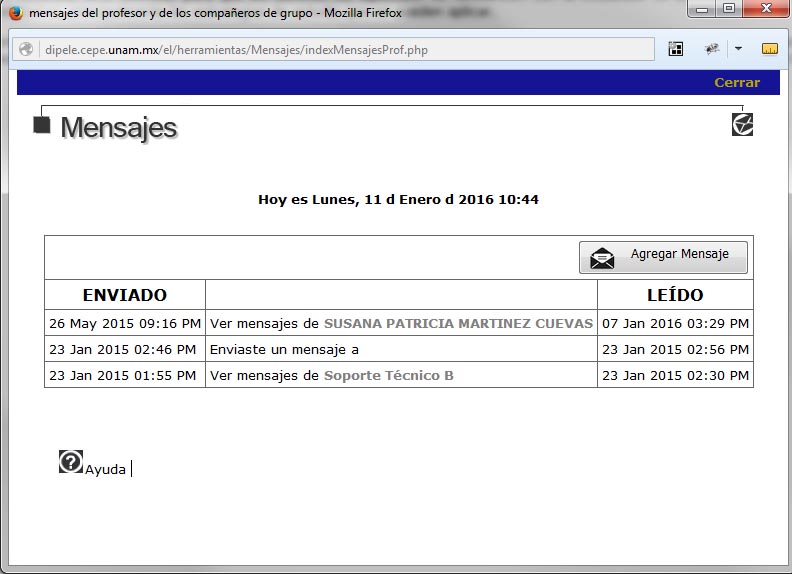This screenshot has height=574, width=792.
Task: Click the Firefox logo in the title bar
Action: pyautogui.click(x=15, y=13)
